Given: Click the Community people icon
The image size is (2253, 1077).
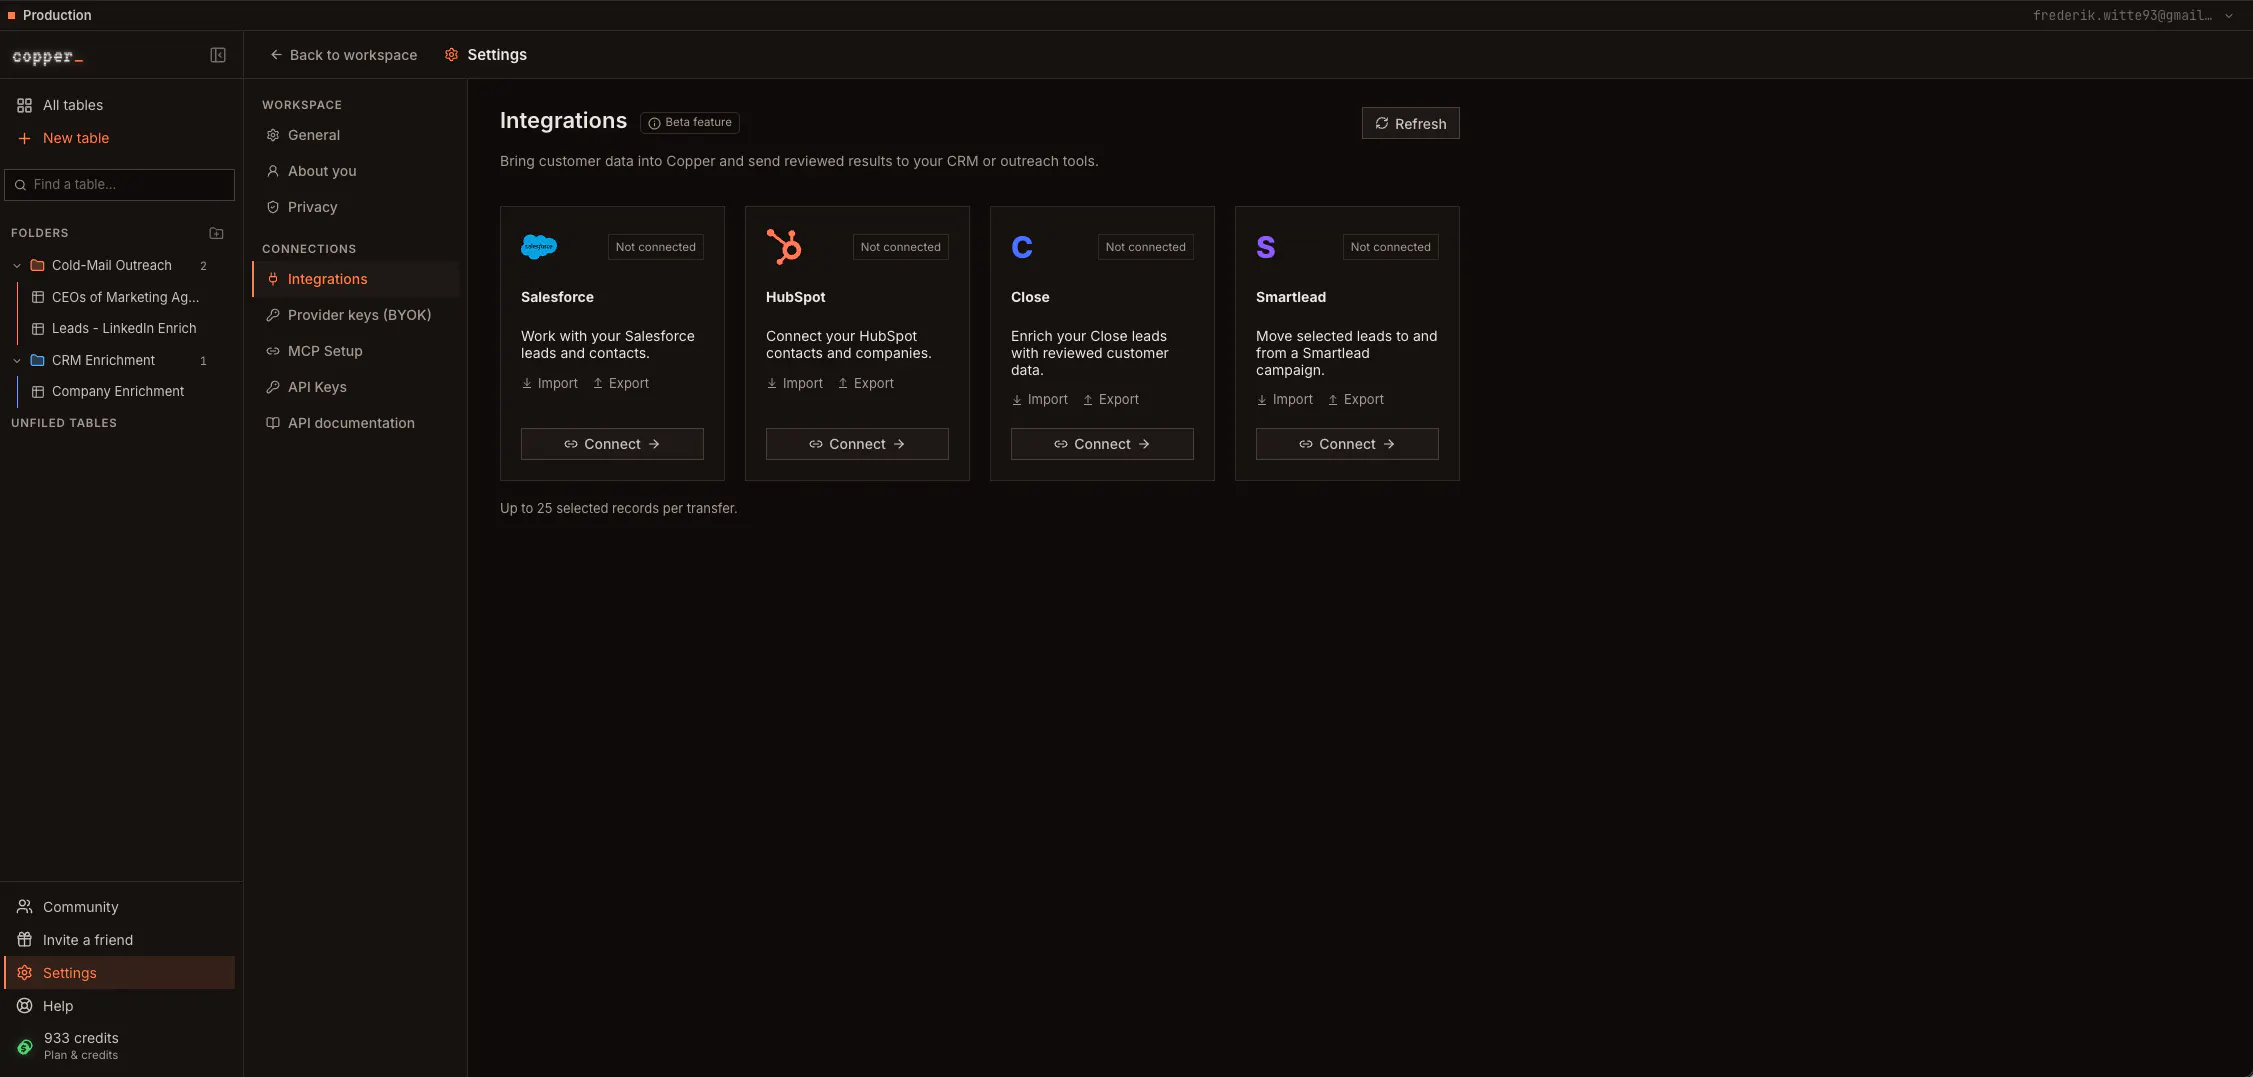Looking at the screenshot, I should coord(25,907).
